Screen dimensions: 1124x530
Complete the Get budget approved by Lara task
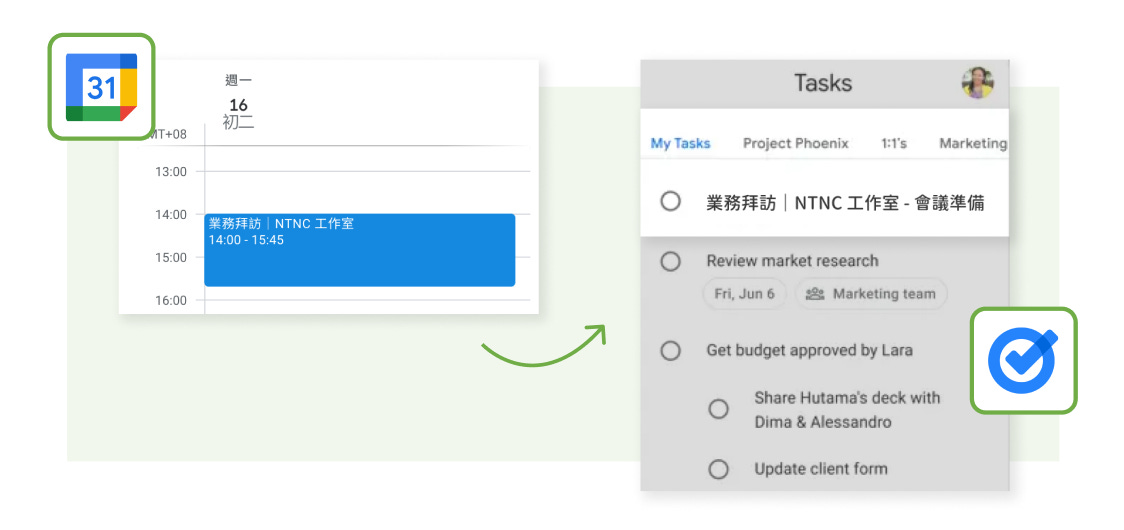[x=670, y=351]
